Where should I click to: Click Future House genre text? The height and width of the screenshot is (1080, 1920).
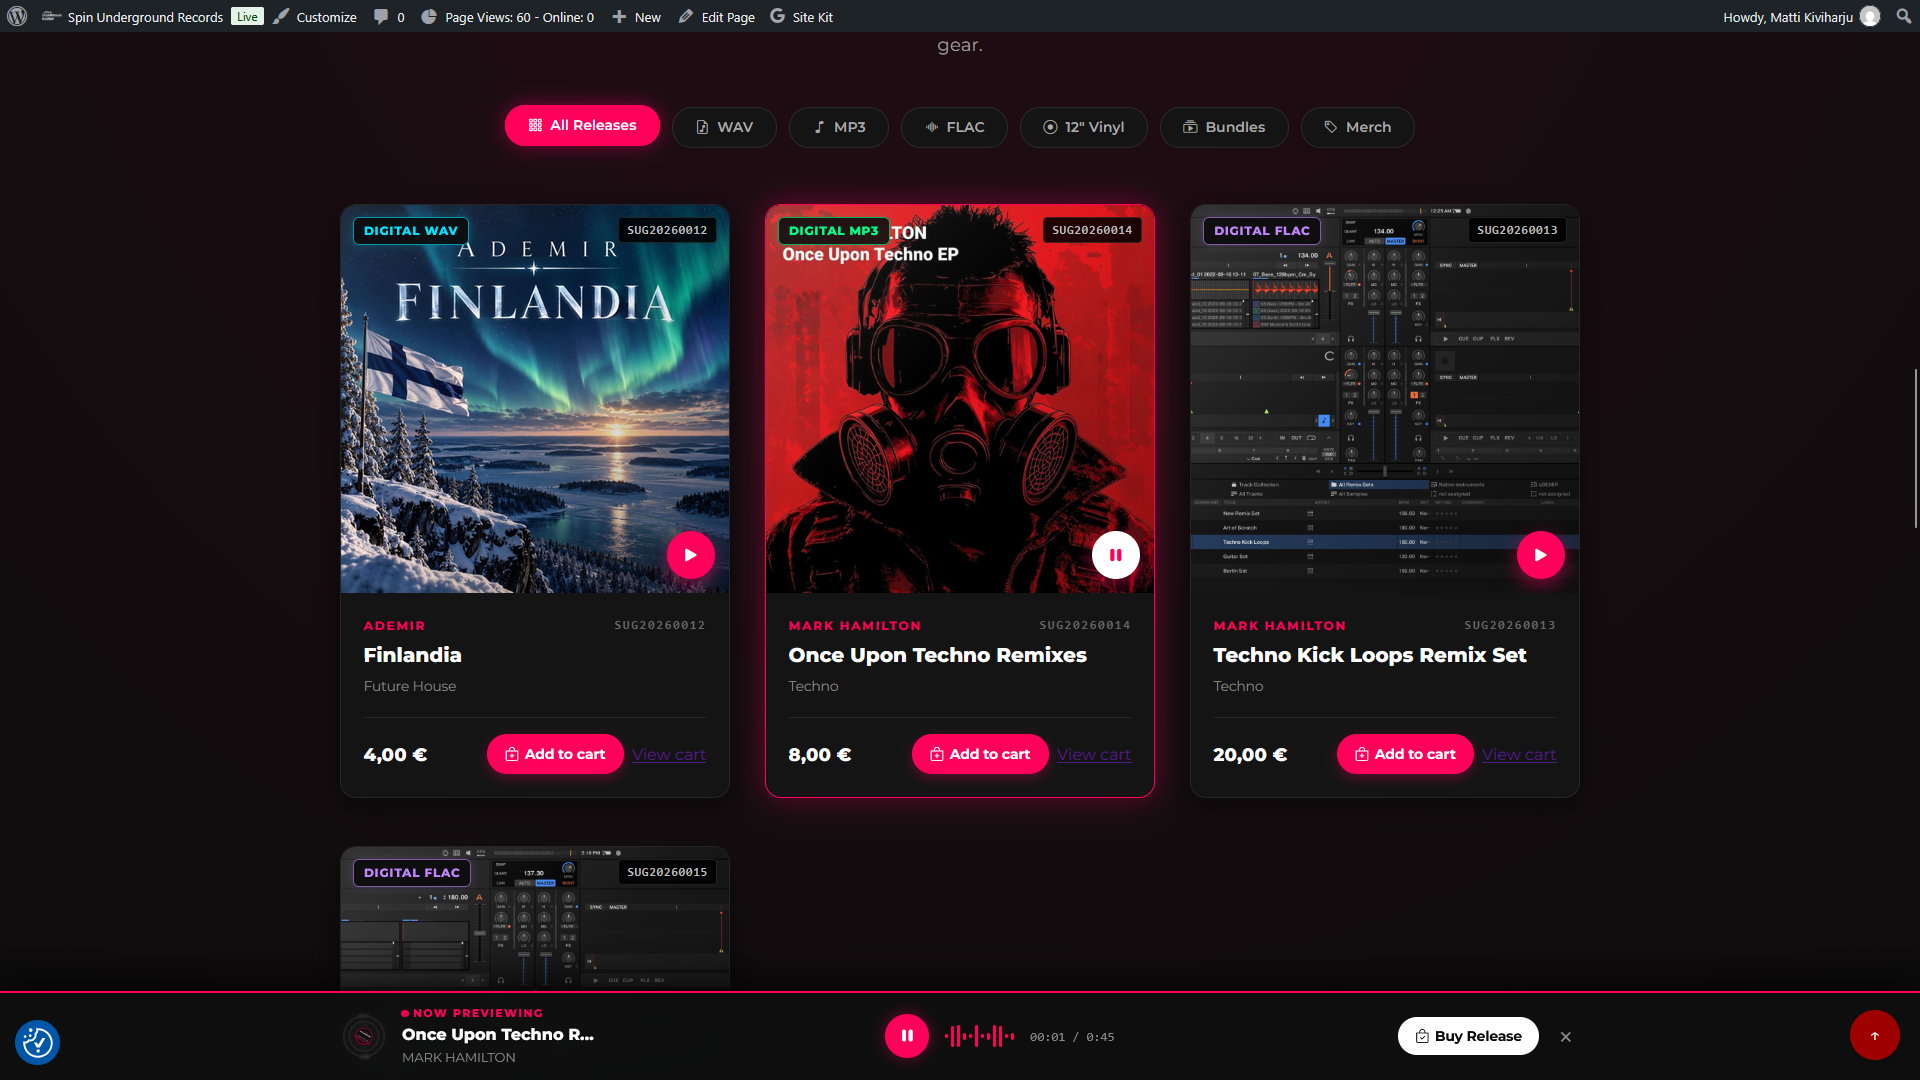410,686
